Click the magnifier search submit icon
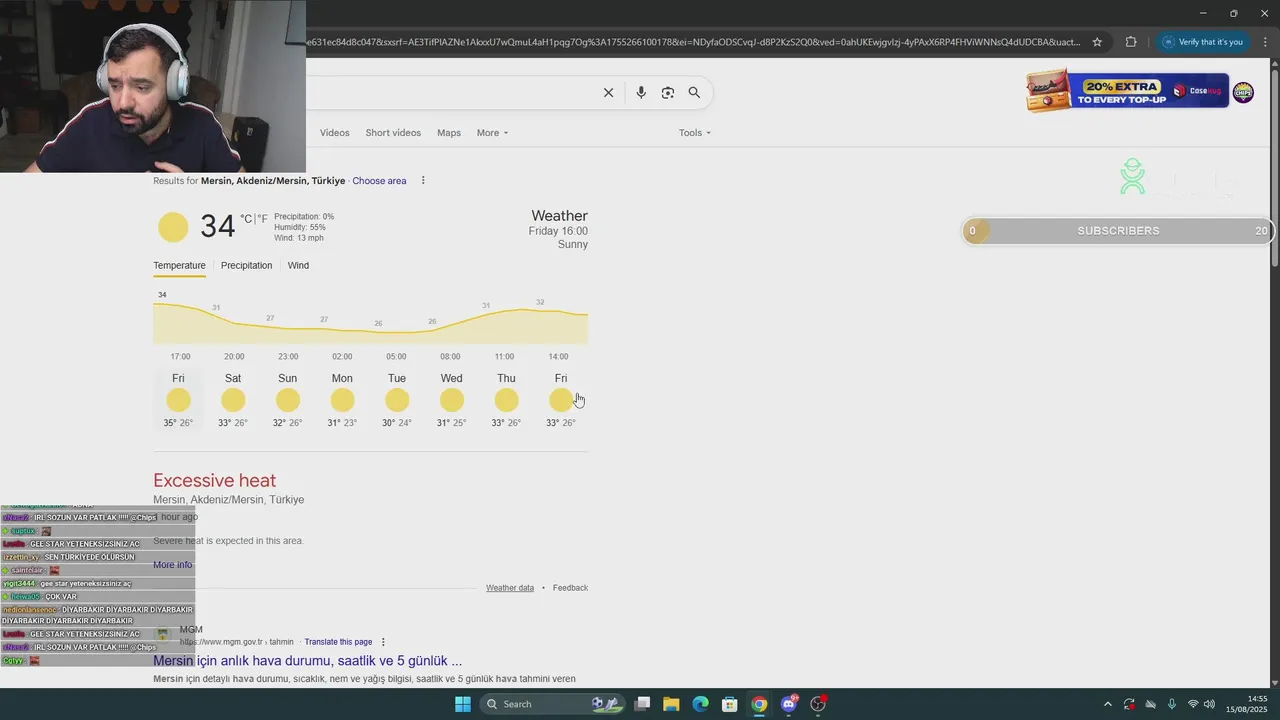The image size is (1280, 720). coord(694,92)
